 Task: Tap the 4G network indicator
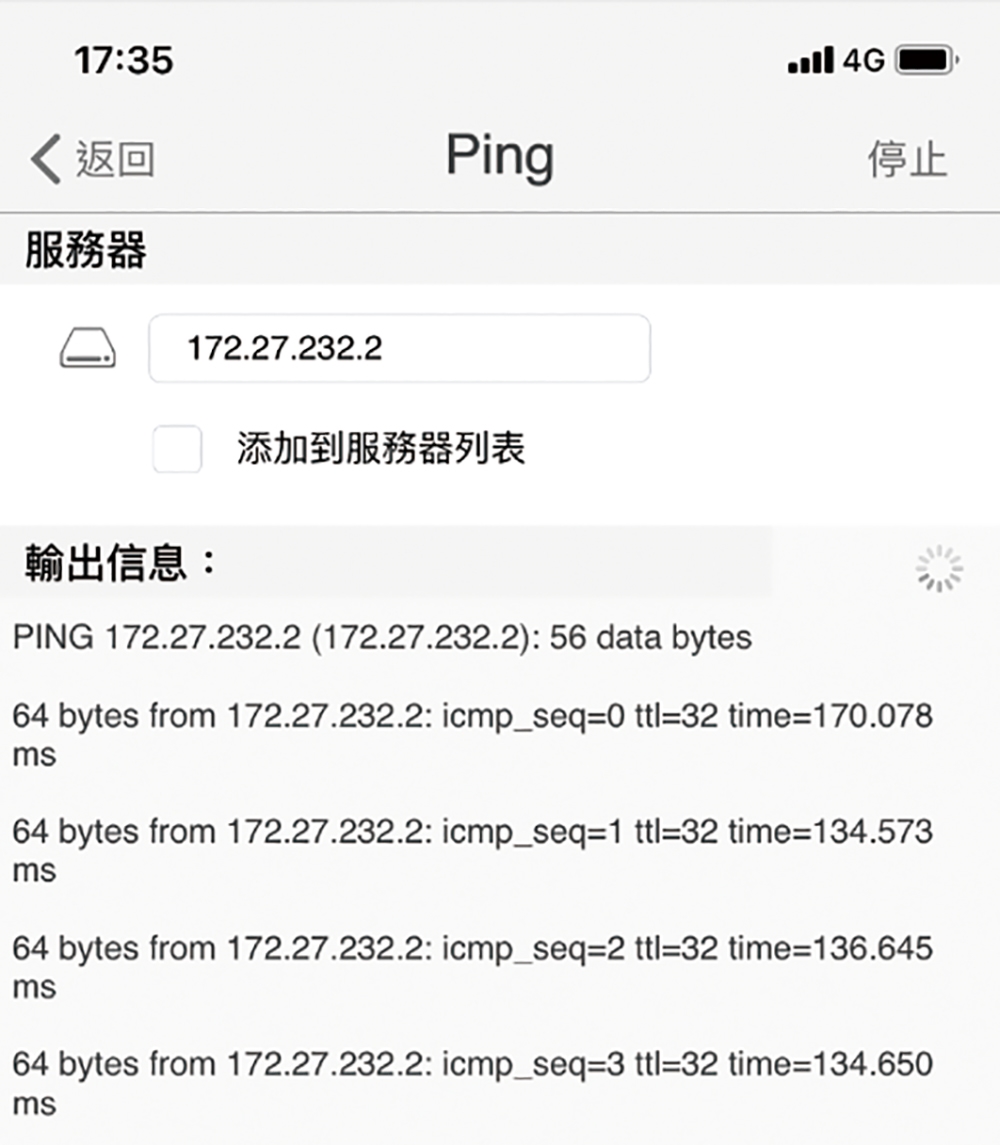[864, 60]
